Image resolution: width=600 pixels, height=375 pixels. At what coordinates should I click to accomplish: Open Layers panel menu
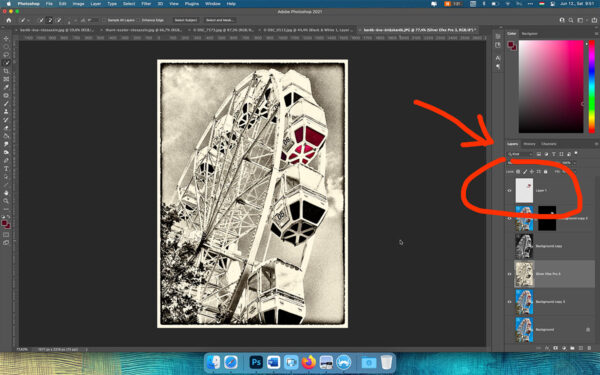596,144
